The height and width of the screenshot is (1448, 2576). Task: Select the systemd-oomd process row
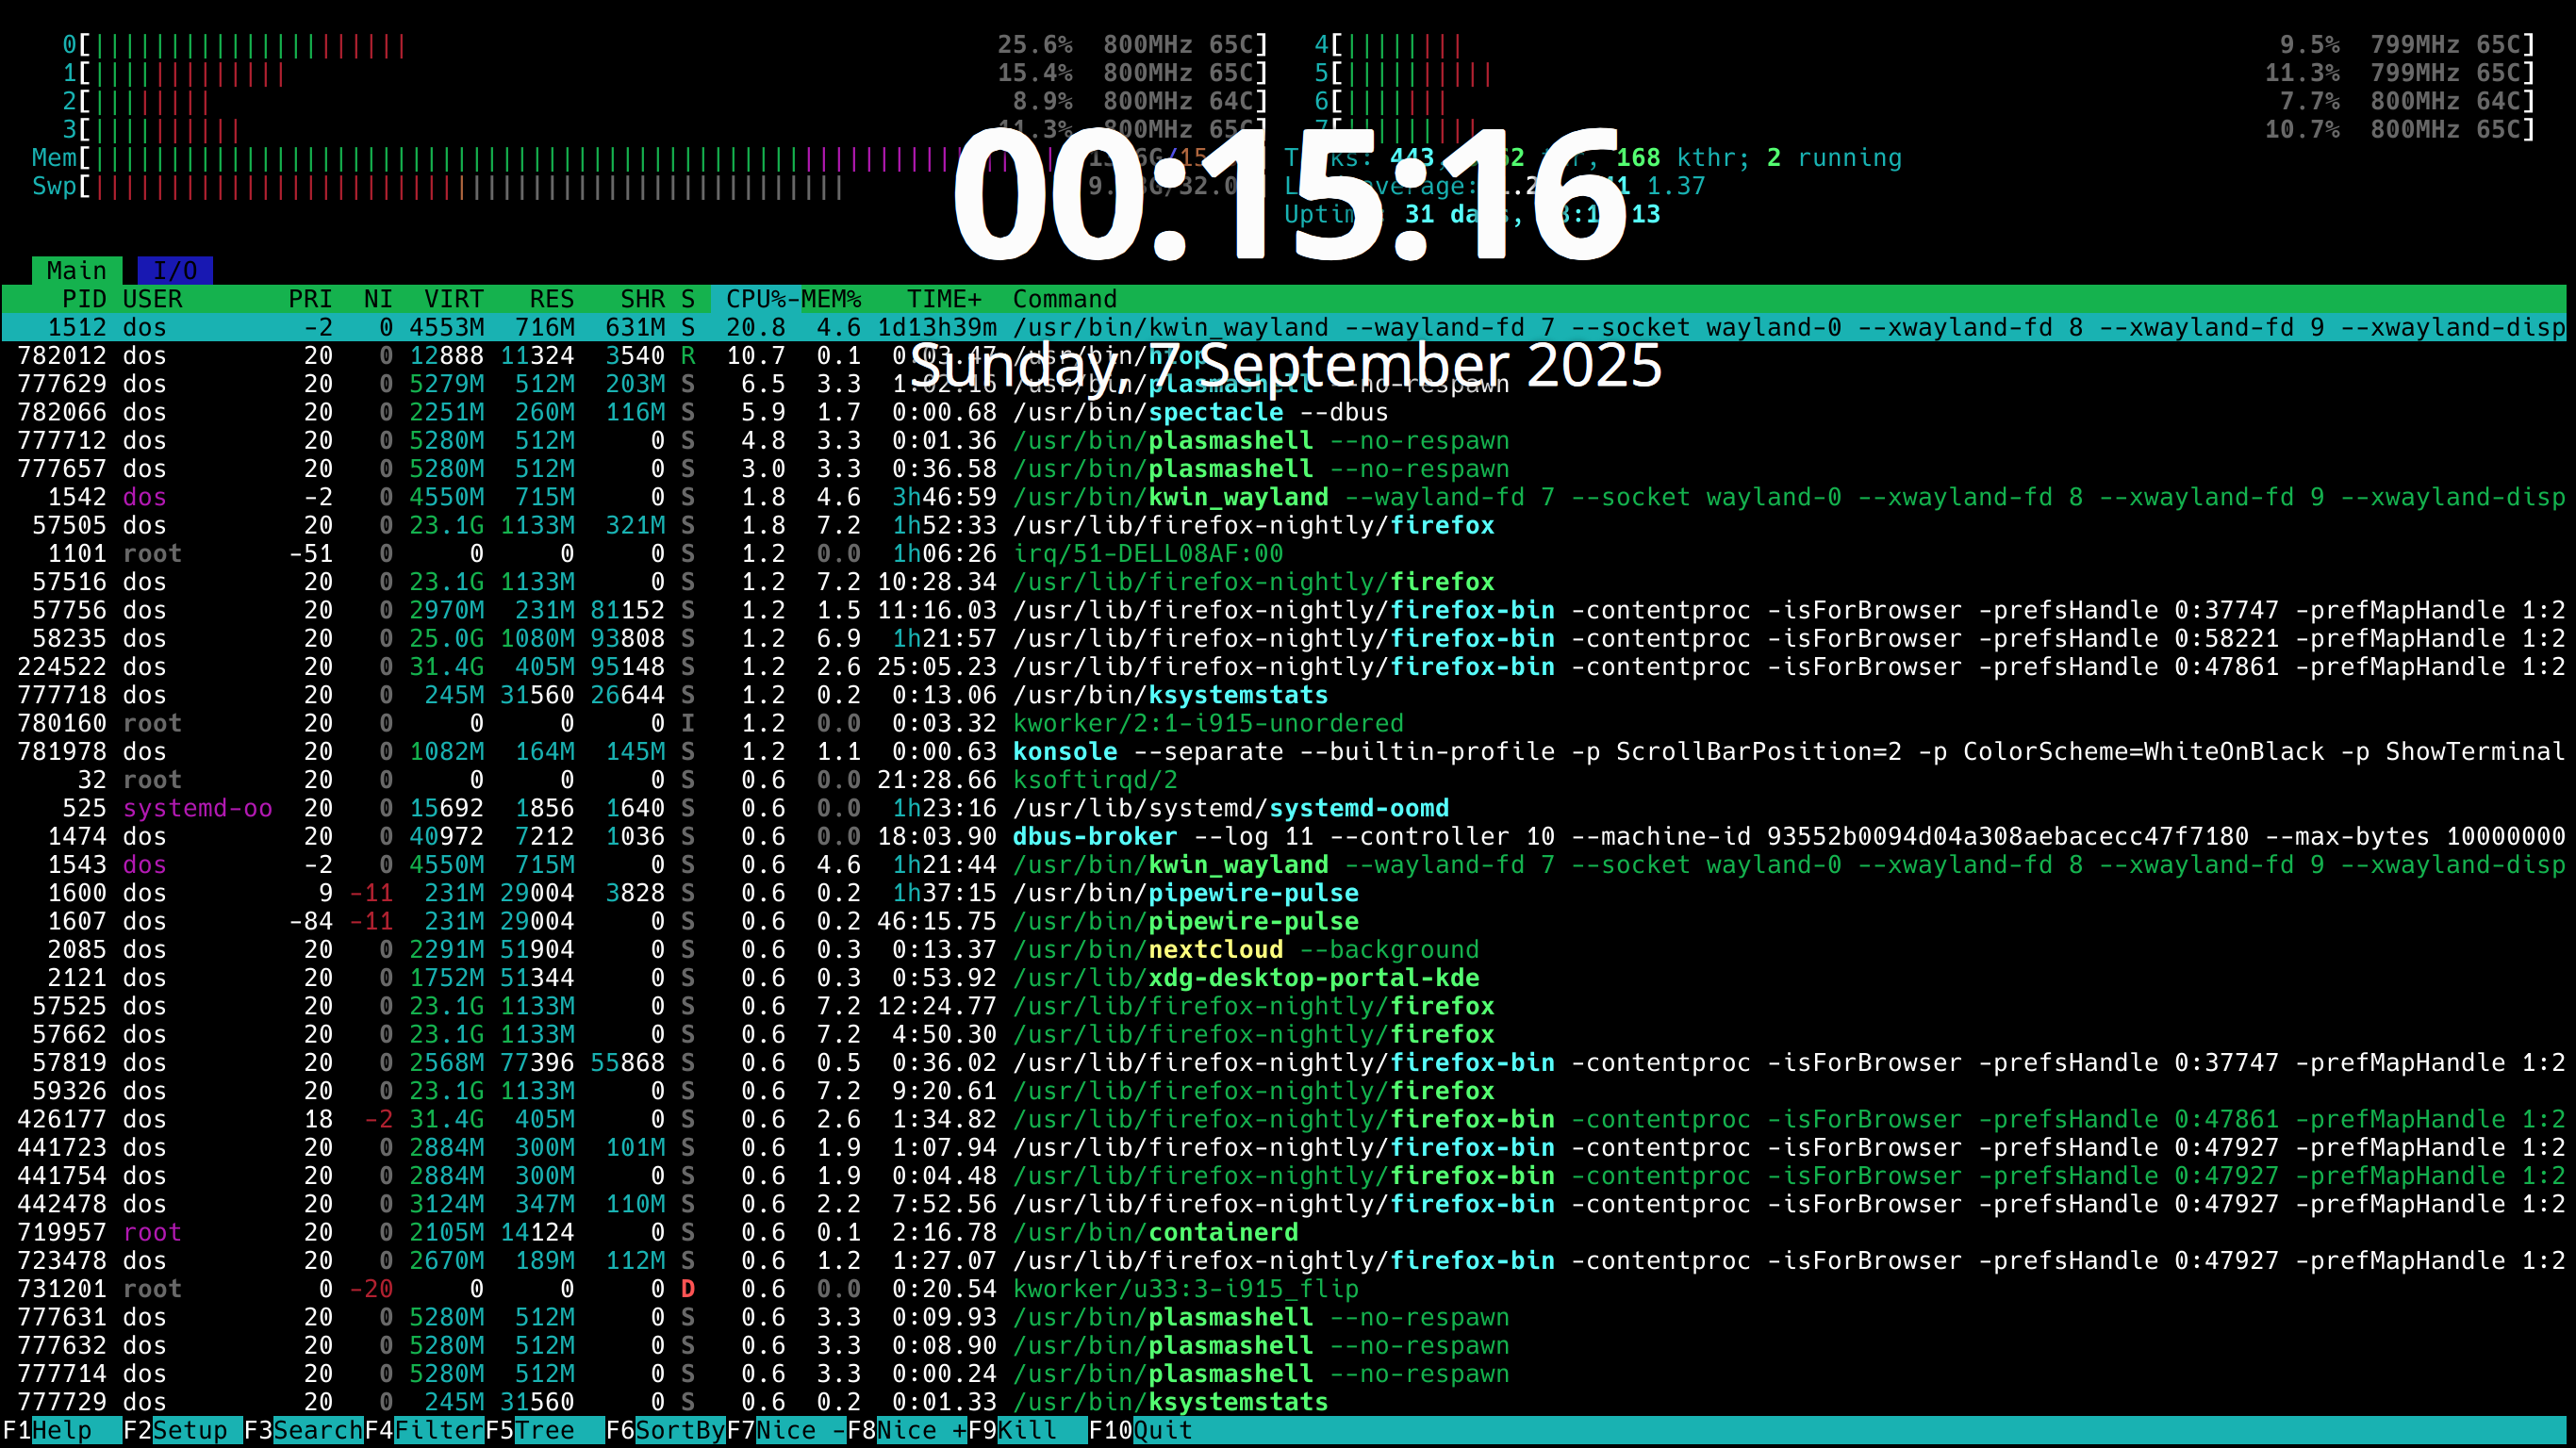pos(1284,808)
